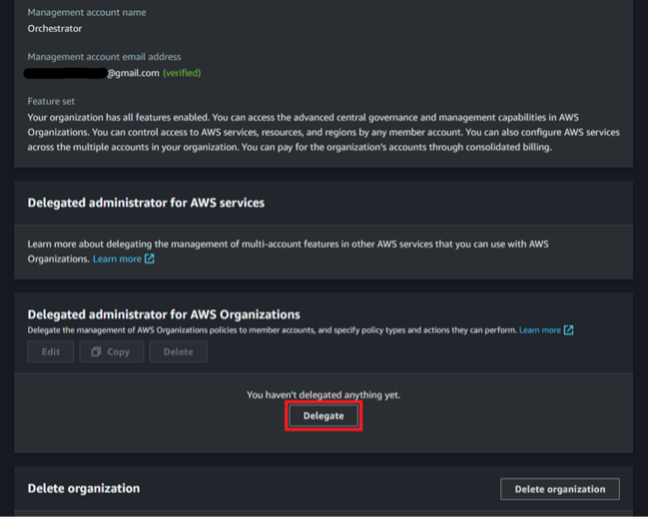Image resolution: width=650 pixels, height=518 pixels.
Task: Click external link icon after Organizations Learn more
Action: [568, 330]
